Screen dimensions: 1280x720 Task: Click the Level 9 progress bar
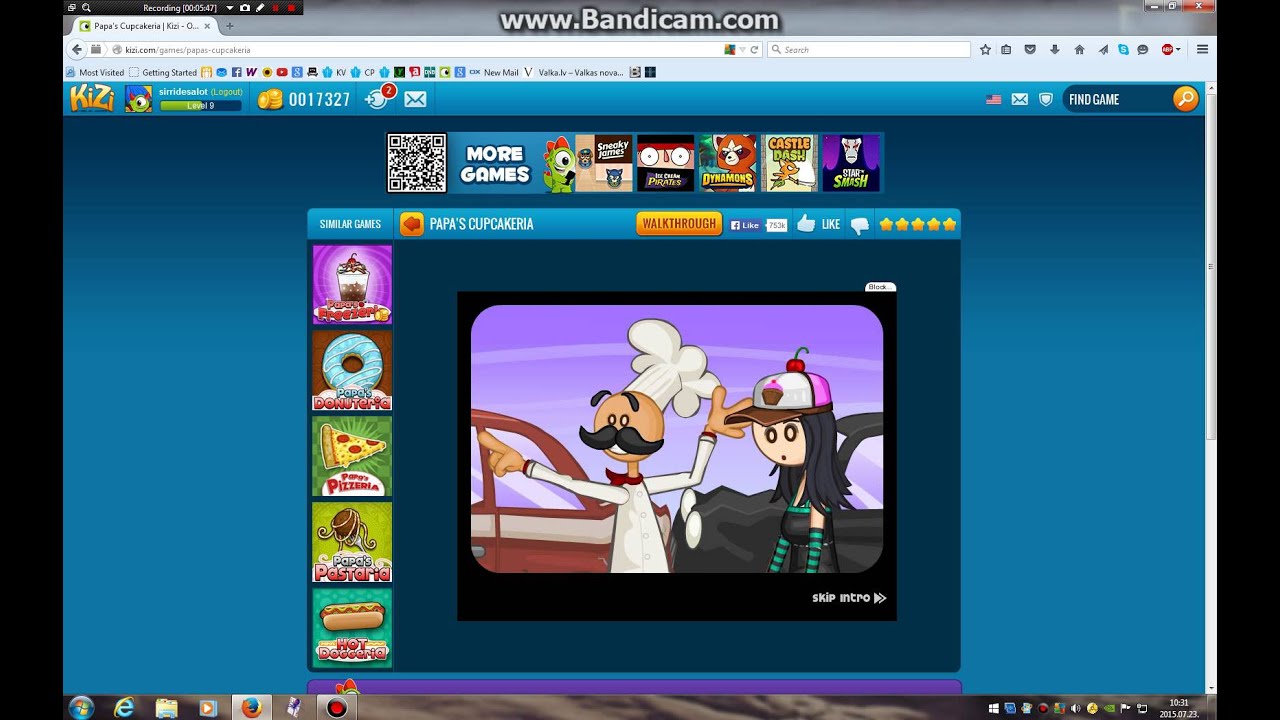(x=200, y=105)
